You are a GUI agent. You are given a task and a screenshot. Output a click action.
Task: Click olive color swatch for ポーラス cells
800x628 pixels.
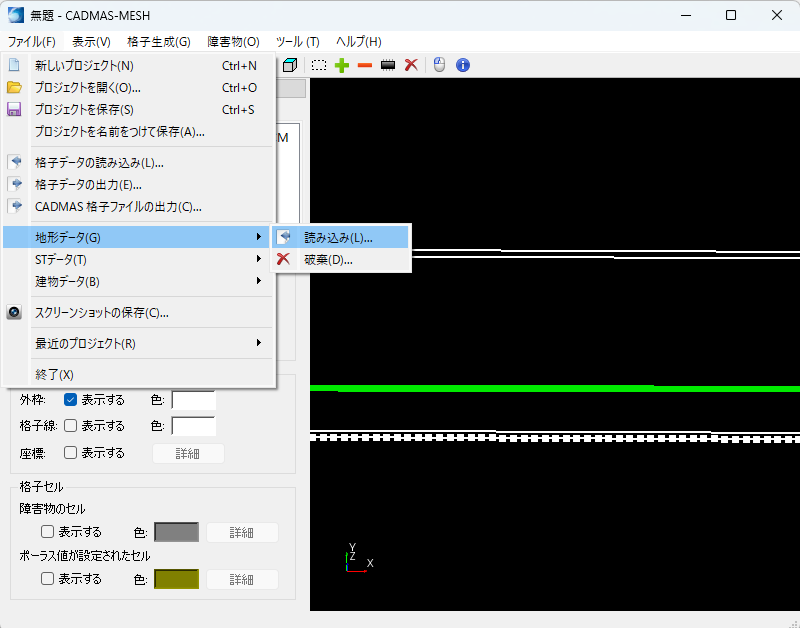pos(176,579)
